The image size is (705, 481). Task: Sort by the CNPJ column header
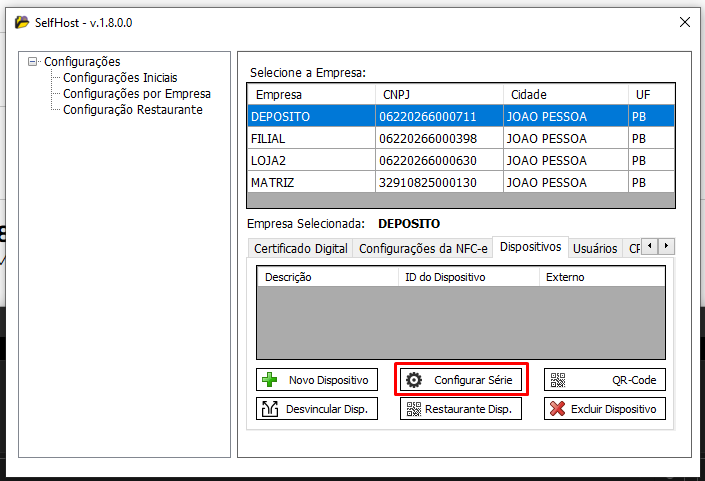[x=439, y=94]
